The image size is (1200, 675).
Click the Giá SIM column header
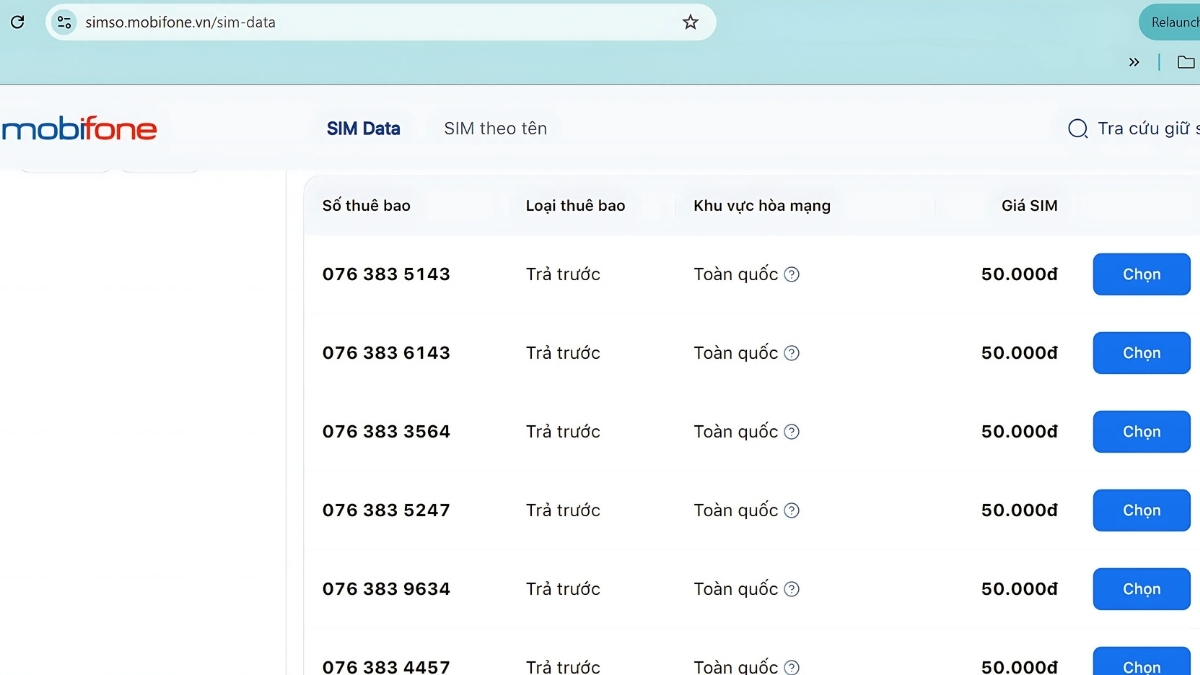[1029, 206]
